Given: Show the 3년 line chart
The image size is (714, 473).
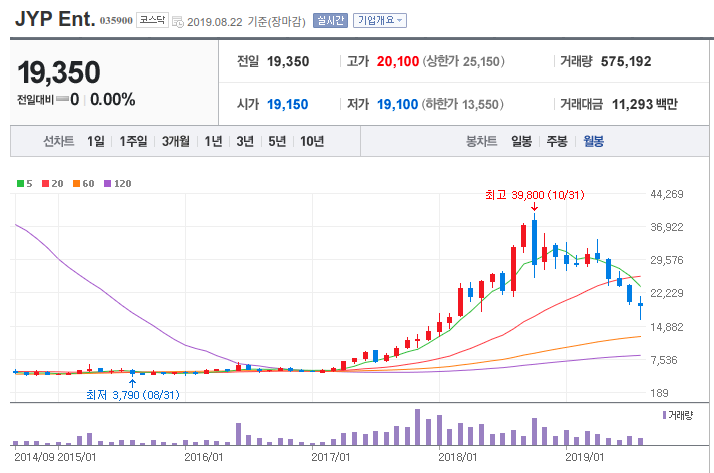Looking at the screenshot, I should 245,142.
